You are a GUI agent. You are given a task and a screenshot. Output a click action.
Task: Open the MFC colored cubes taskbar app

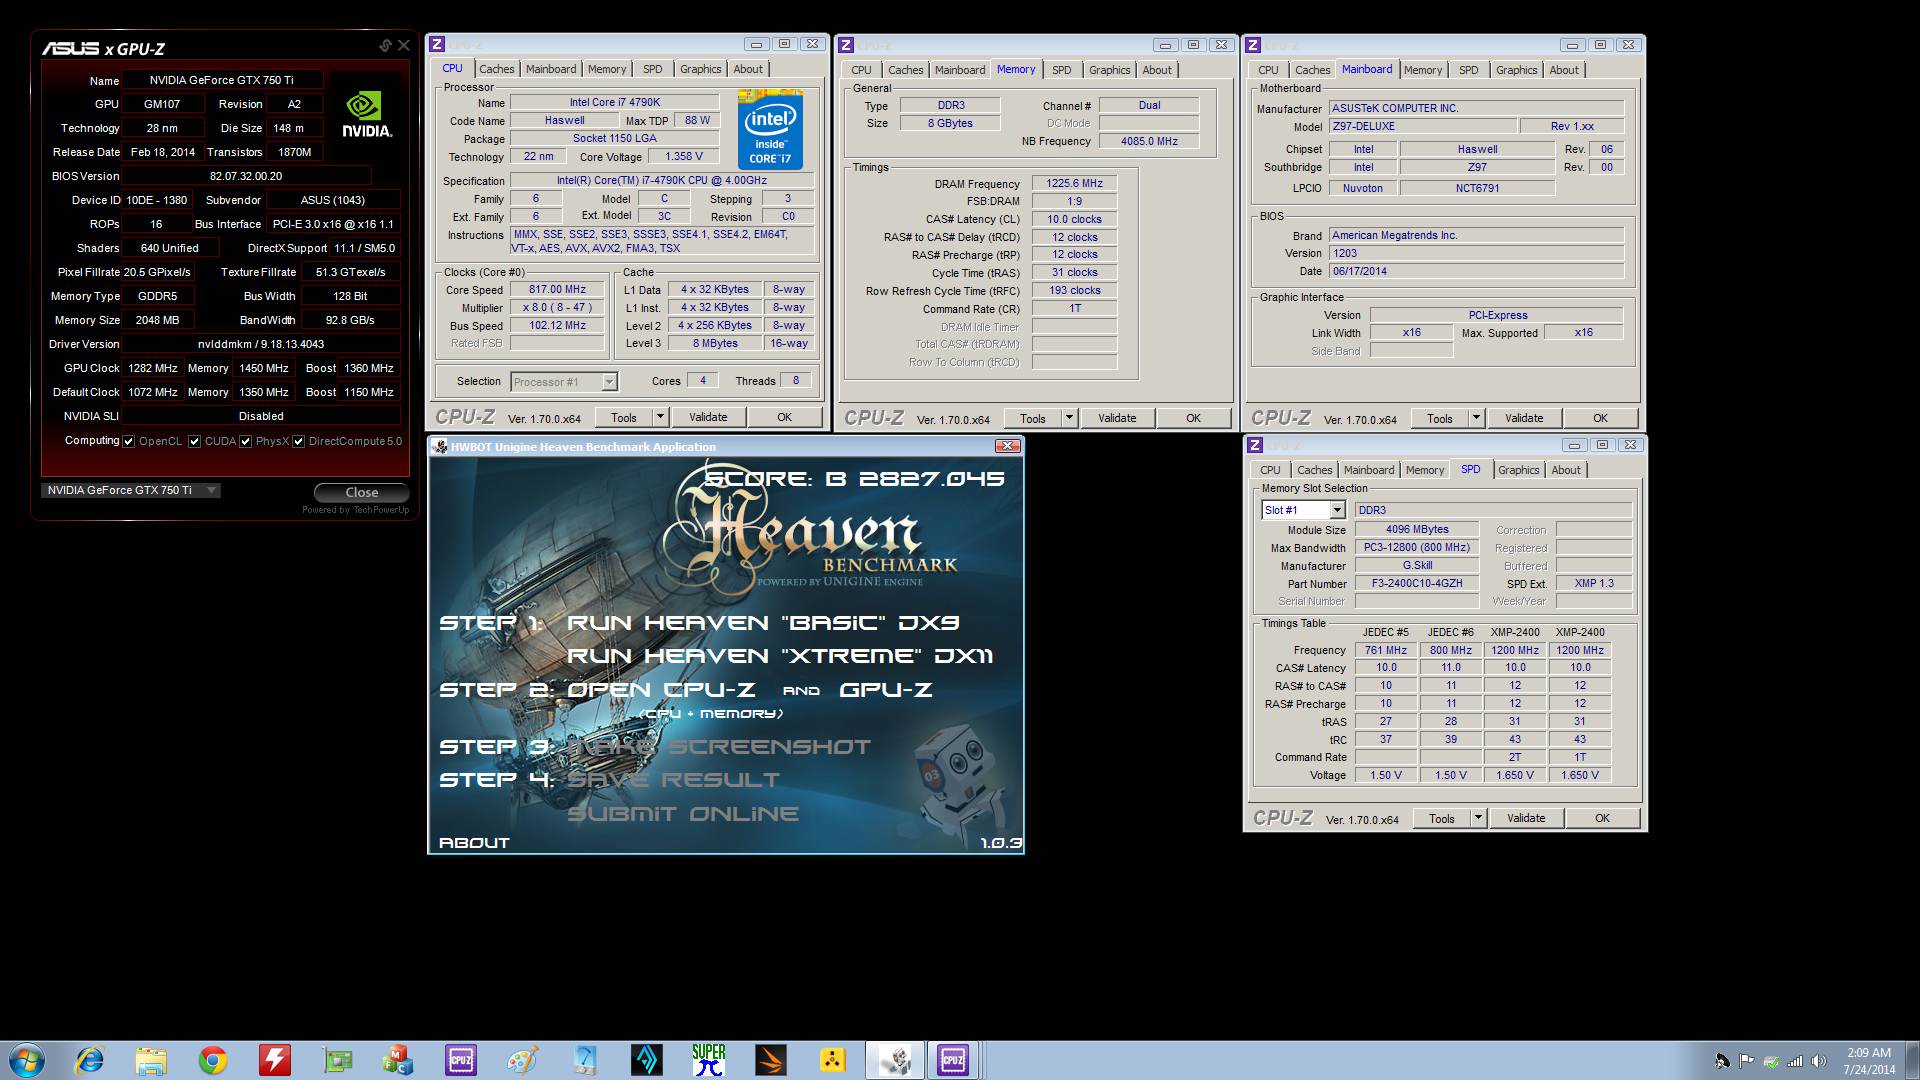[x=399, y=1059]
